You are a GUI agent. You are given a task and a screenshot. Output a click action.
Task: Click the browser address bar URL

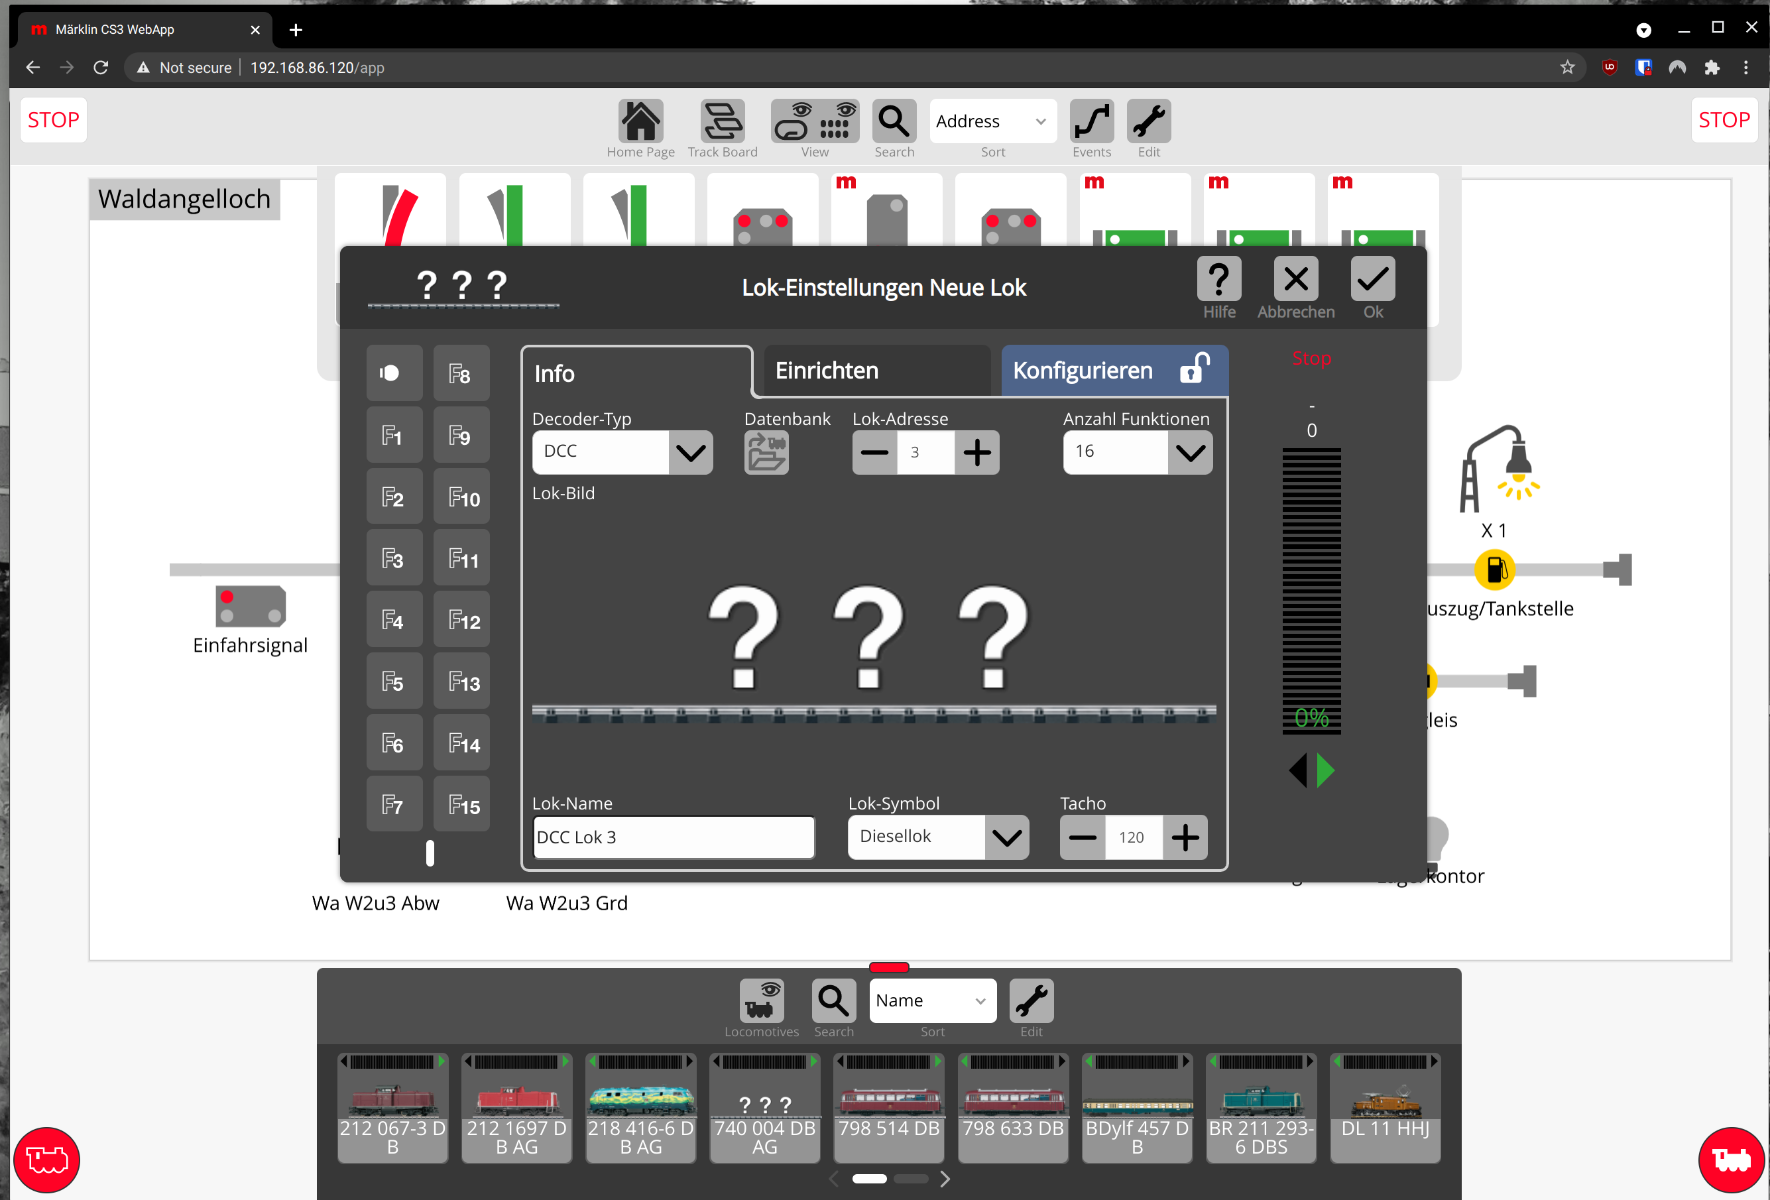pyautogui.click(x=317, y=68)
